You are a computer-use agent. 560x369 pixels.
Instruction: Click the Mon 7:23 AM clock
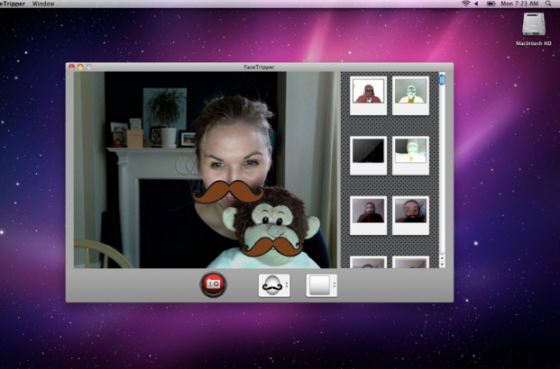click(519, 4)
